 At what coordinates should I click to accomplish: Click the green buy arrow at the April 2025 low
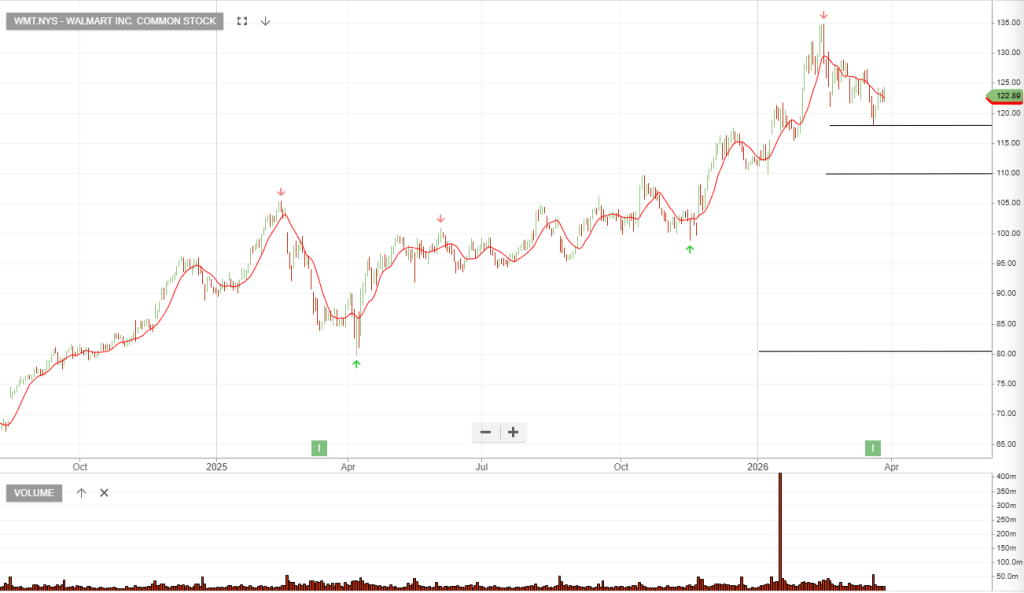point(356,364)
